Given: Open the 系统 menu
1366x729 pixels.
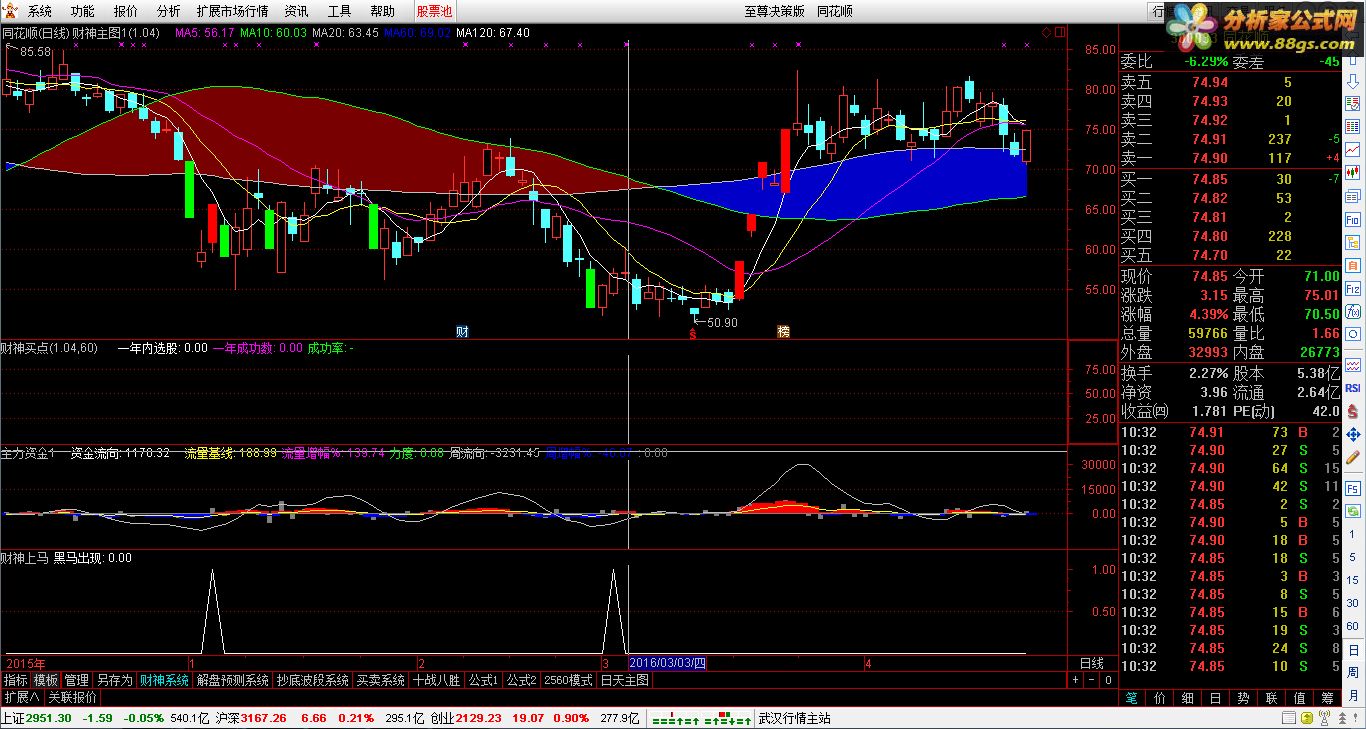Looking at the screenshot, I should 40,11.
